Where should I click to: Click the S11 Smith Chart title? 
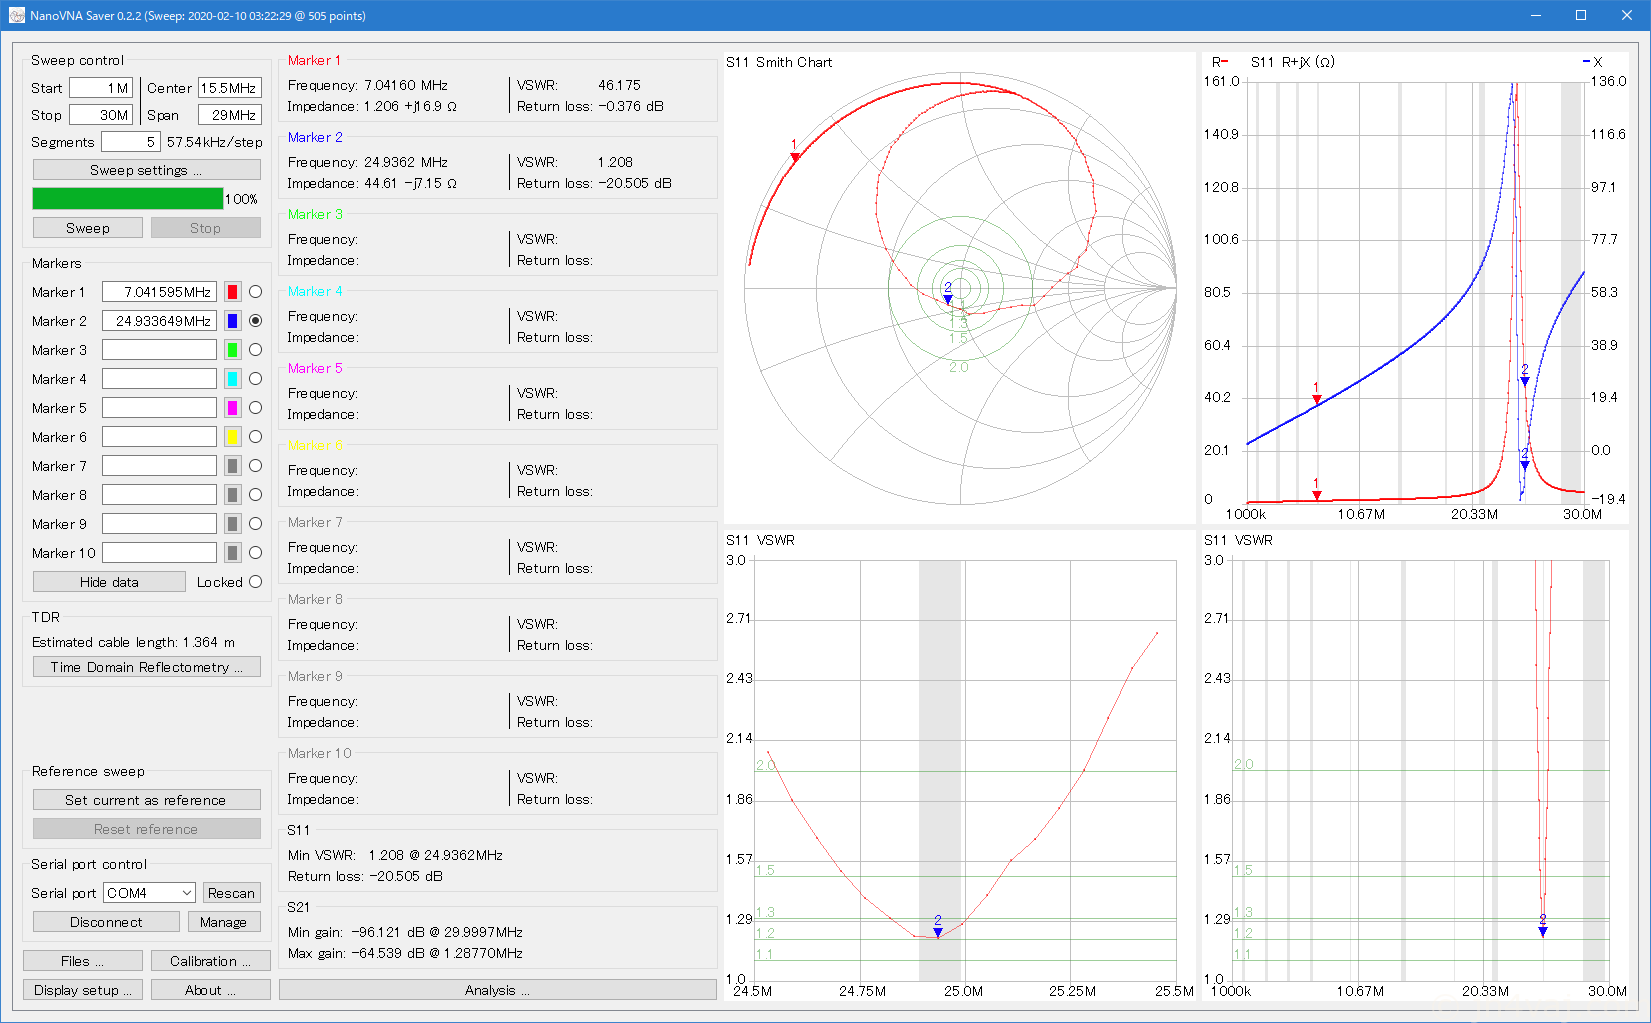point(779,62)
